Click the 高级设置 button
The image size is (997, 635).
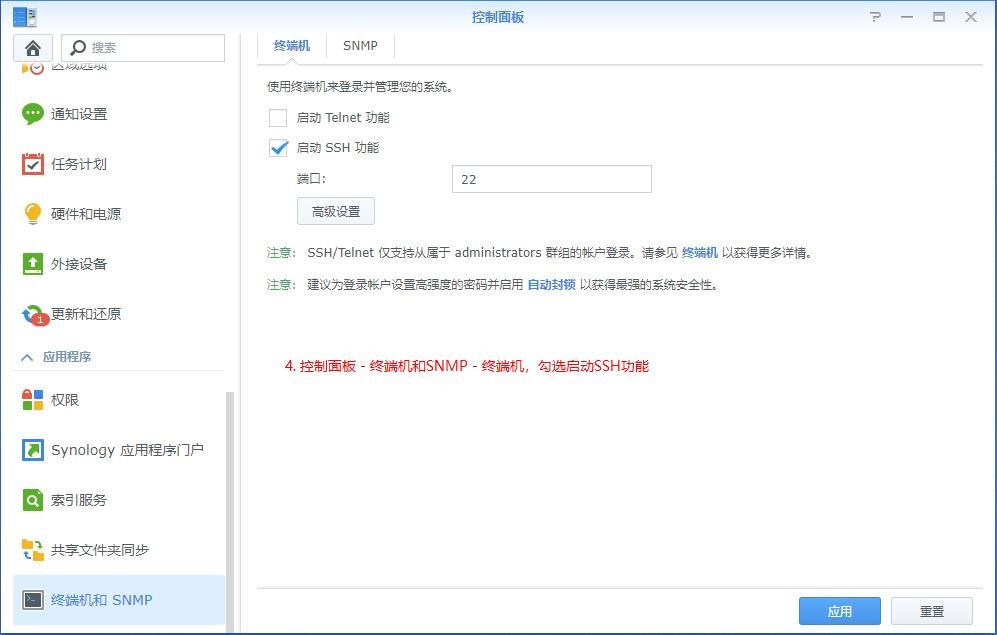tap(335, 211)
